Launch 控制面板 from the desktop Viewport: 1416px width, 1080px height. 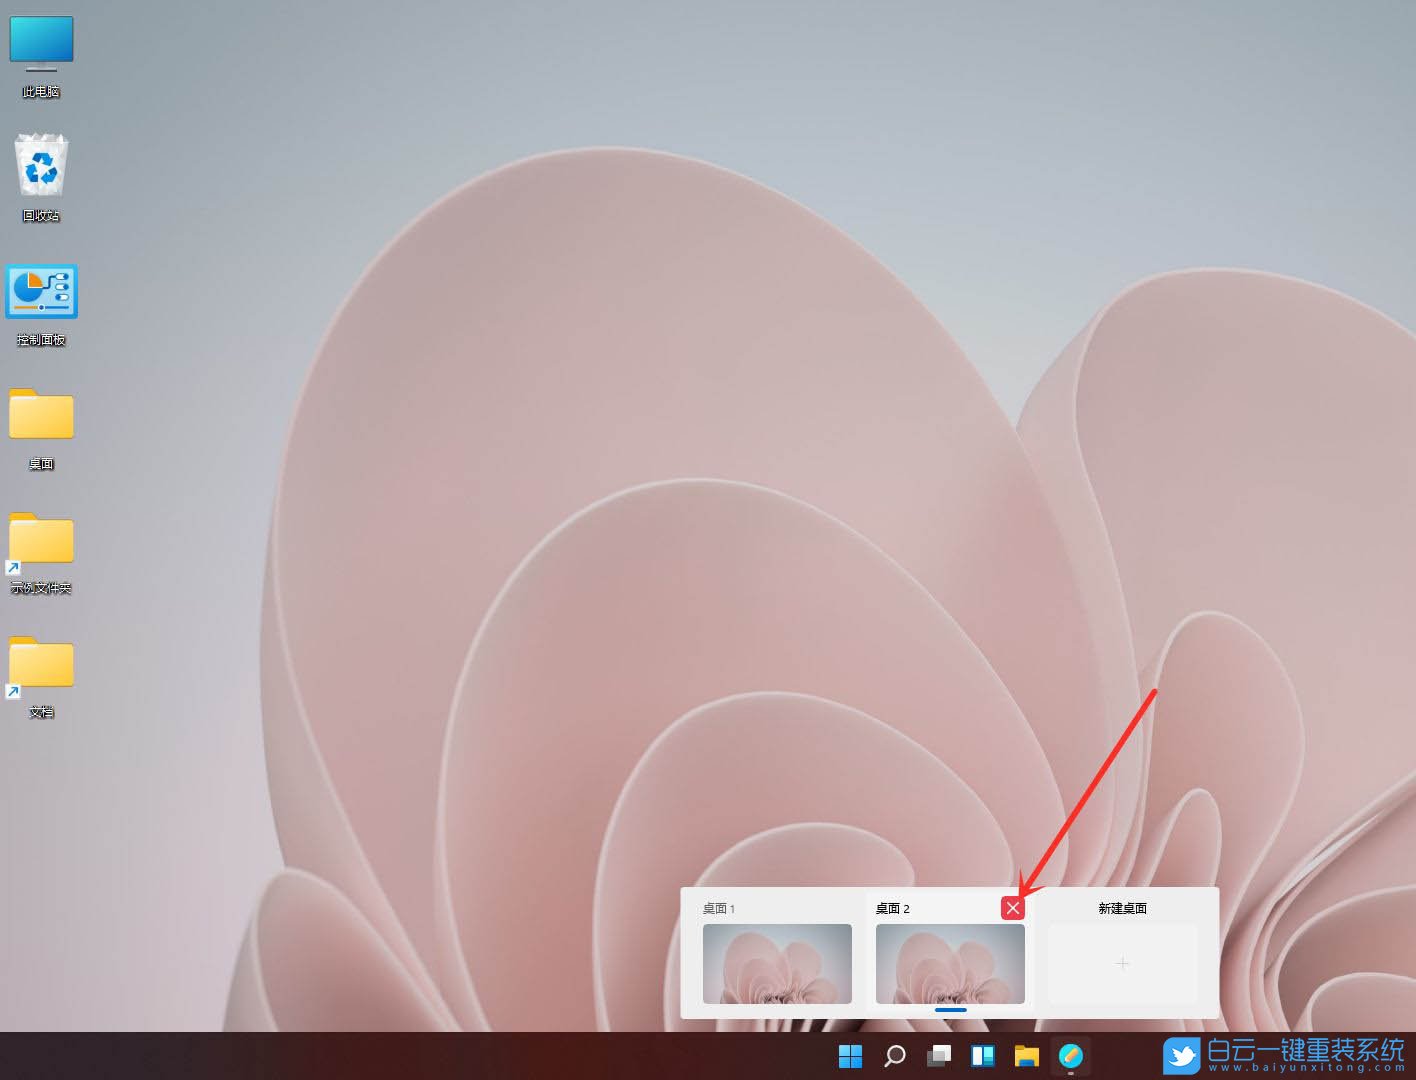point(41,291)
